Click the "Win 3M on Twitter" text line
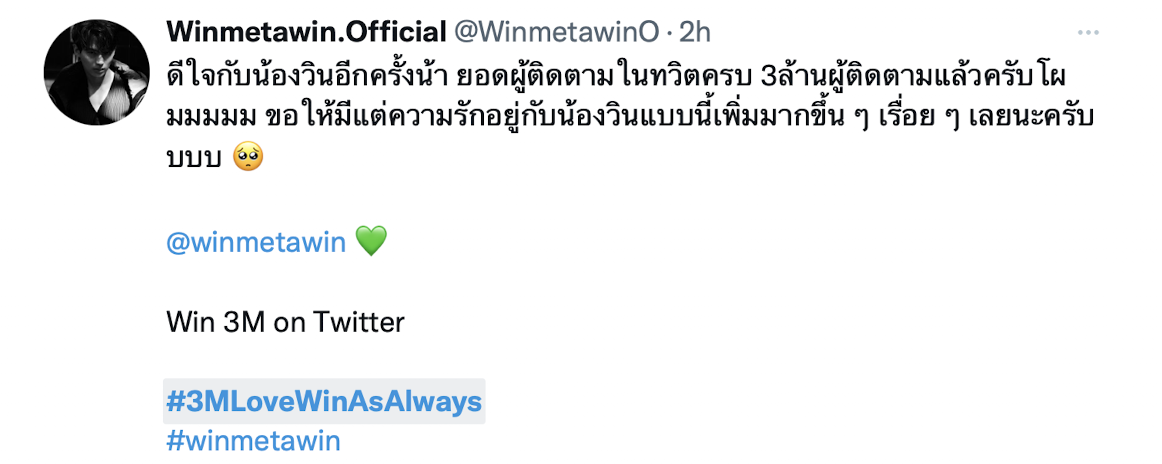The height and width of the screenshot is (464, 1162). (x=285, y=321)
